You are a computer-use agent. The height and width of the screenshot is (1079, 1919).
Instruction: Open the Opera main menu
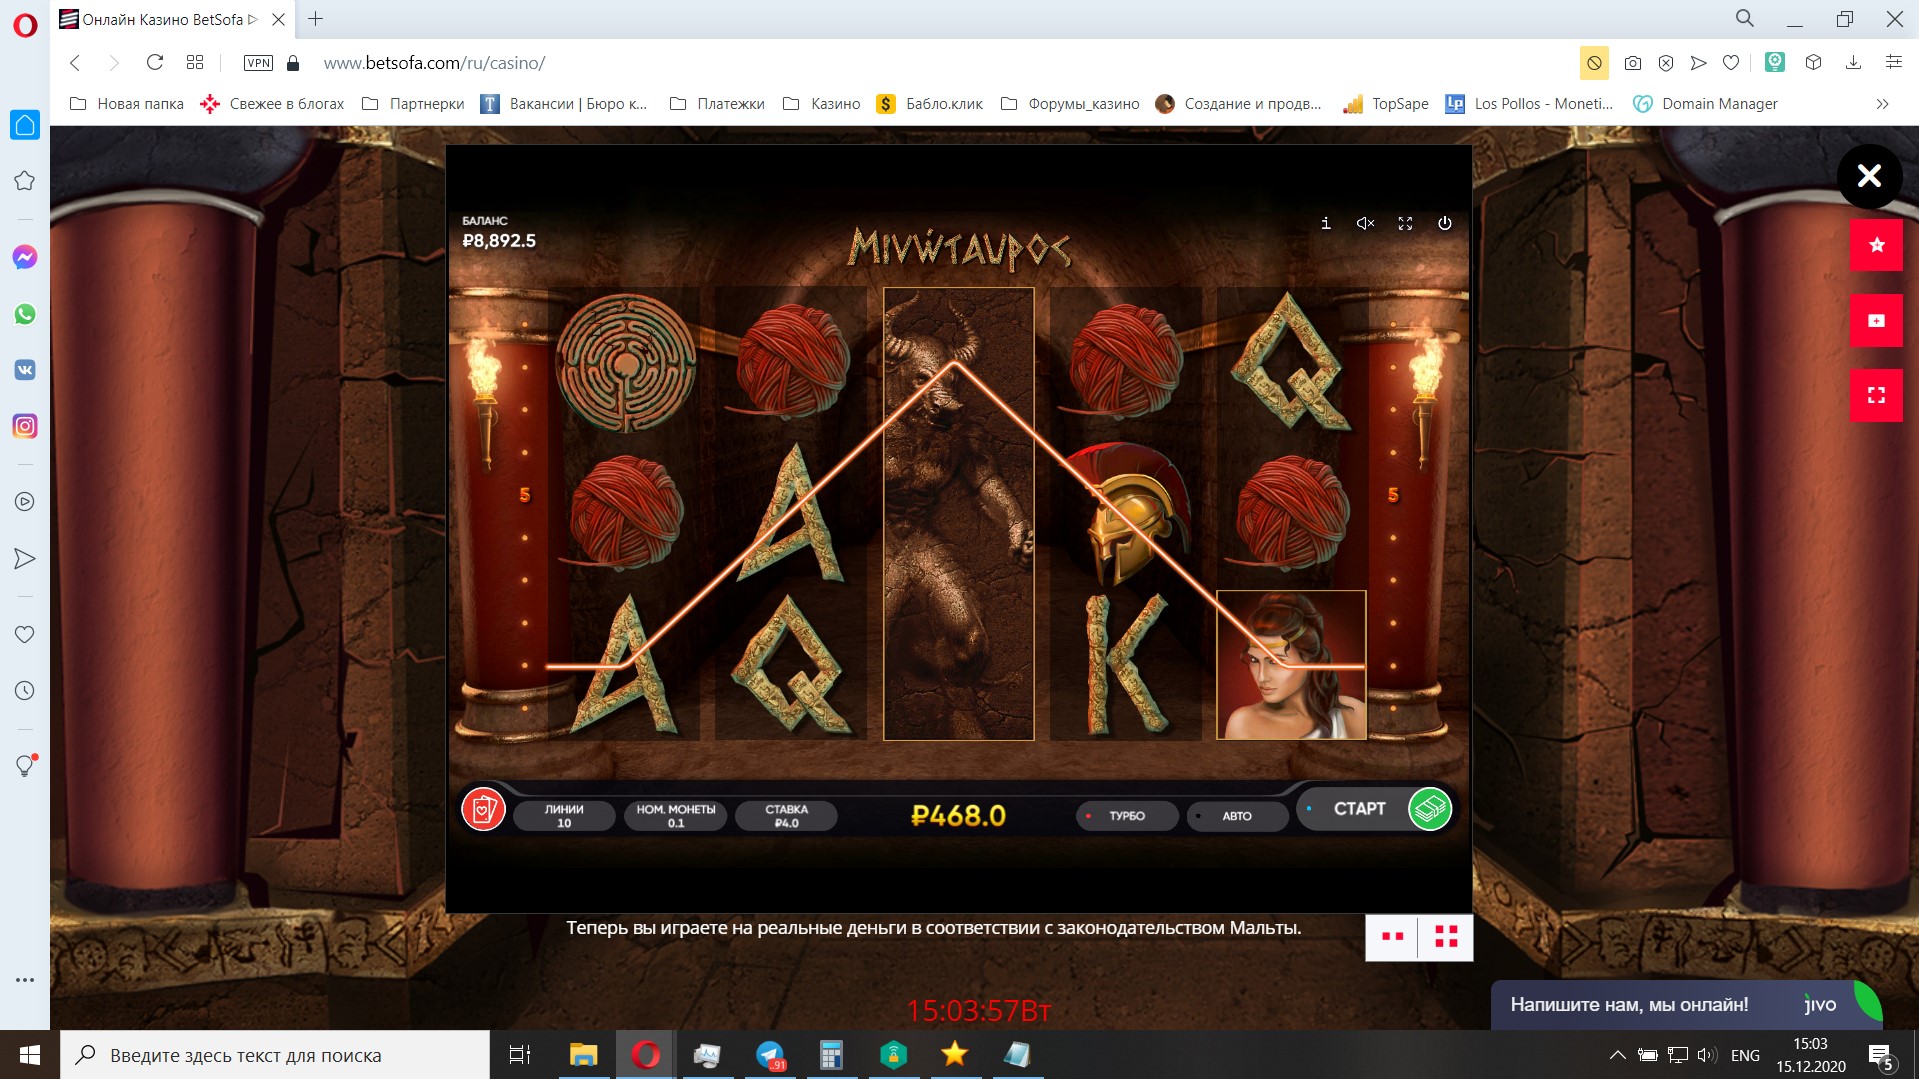tap(25, 24)
